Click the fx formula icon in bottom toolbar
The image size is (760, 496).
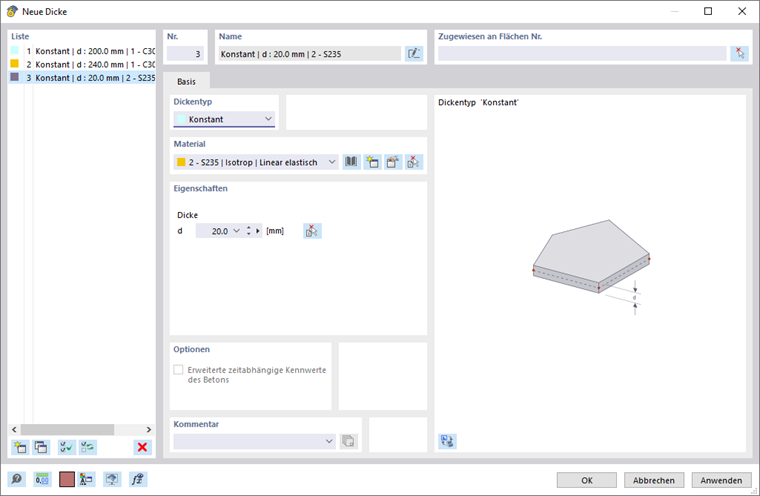(x=138, y=480)
